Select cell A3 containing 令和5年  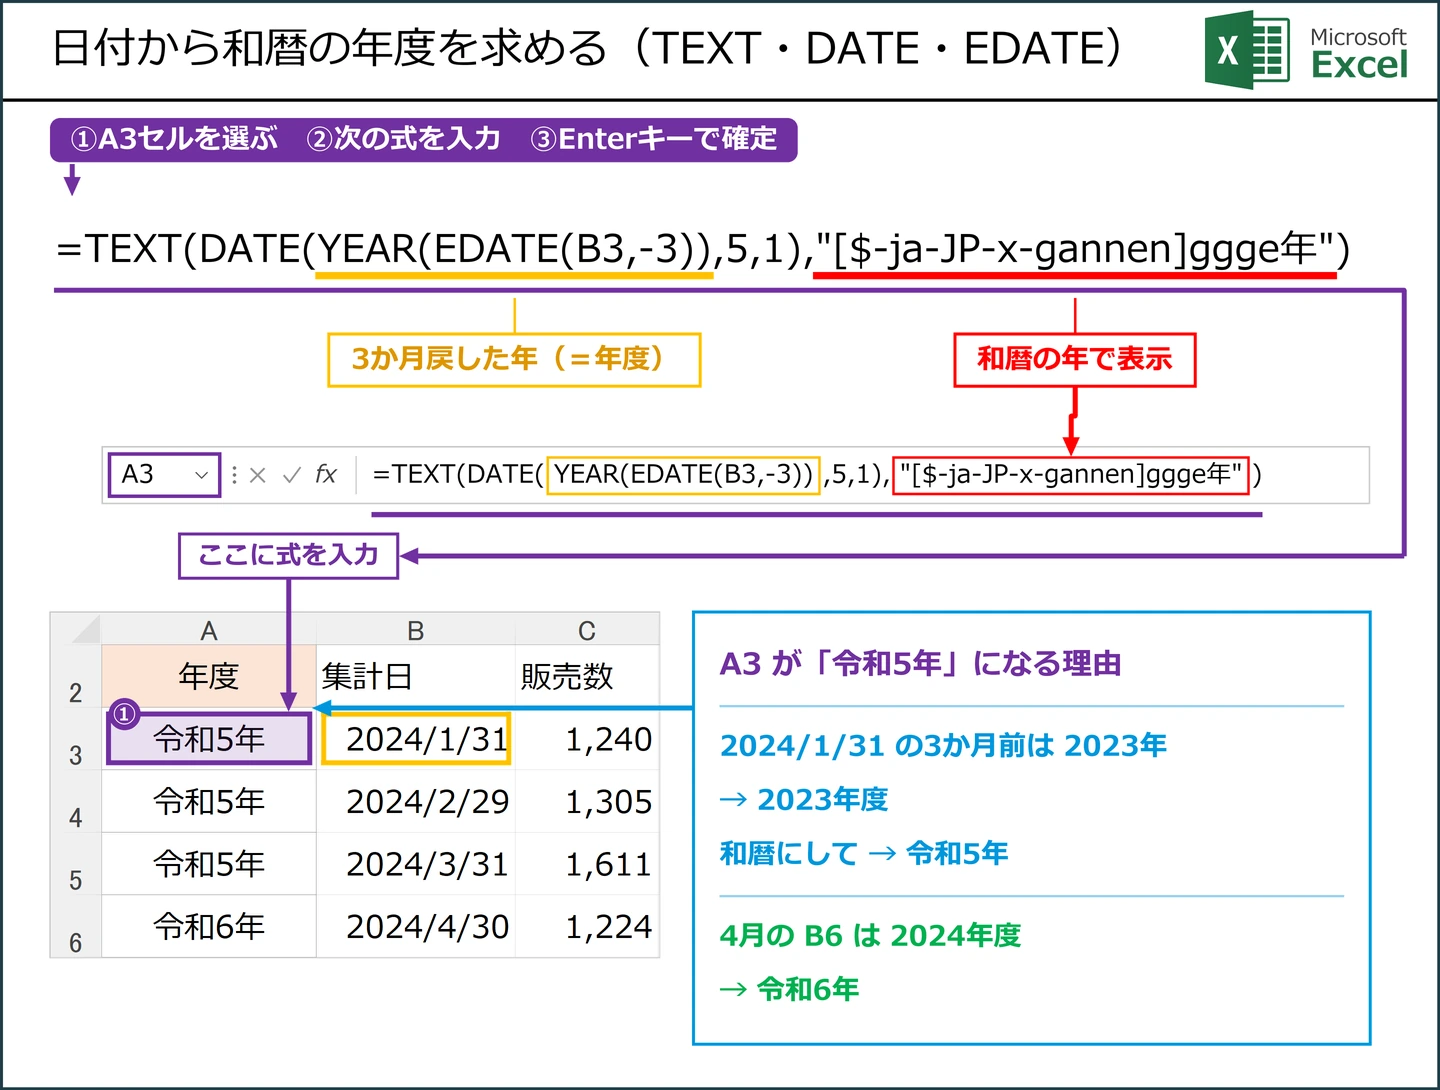(x=209, y=739)
